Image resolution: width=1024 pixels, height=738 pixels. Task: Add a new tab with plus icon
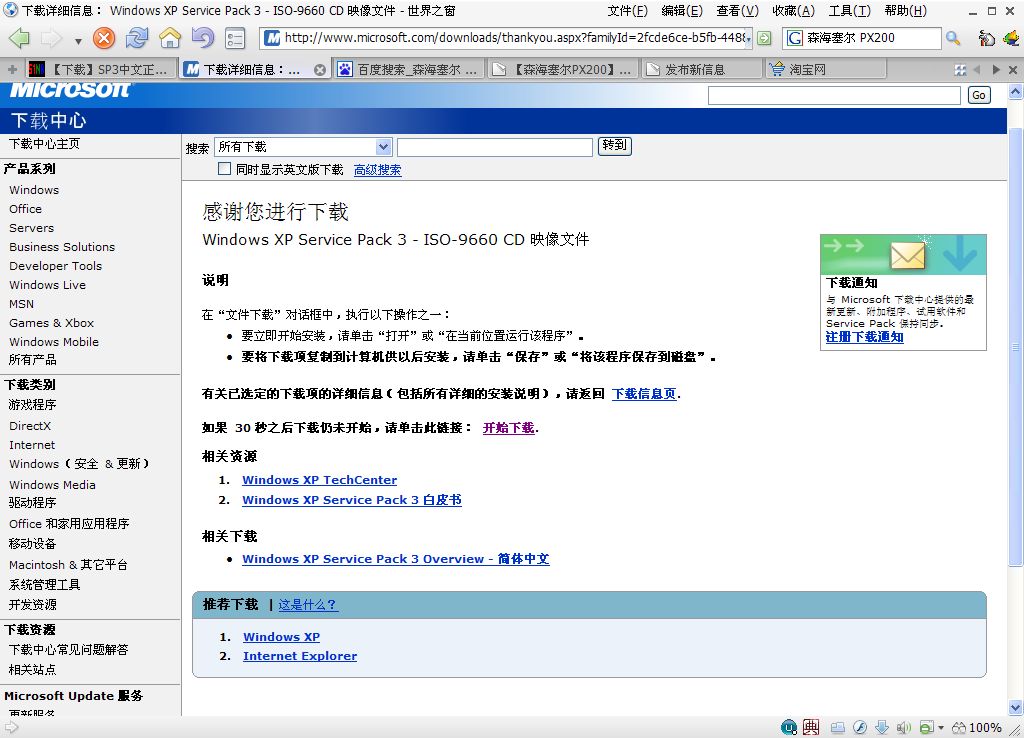pyautogui.click(x=12, y=69)
